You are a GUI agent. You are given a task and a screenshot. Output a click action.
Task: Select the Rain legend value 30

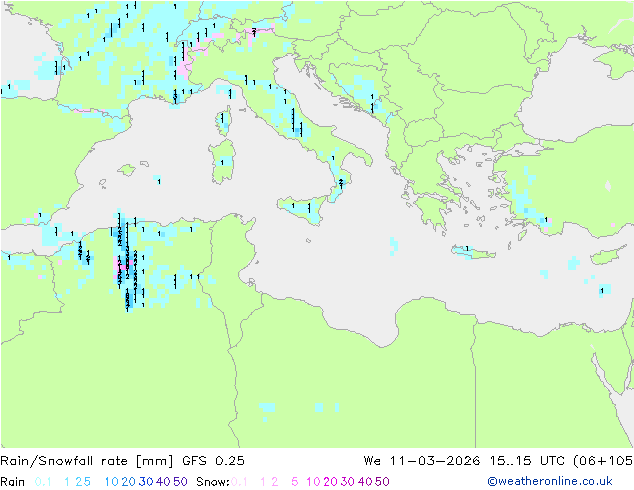point(146,482)
